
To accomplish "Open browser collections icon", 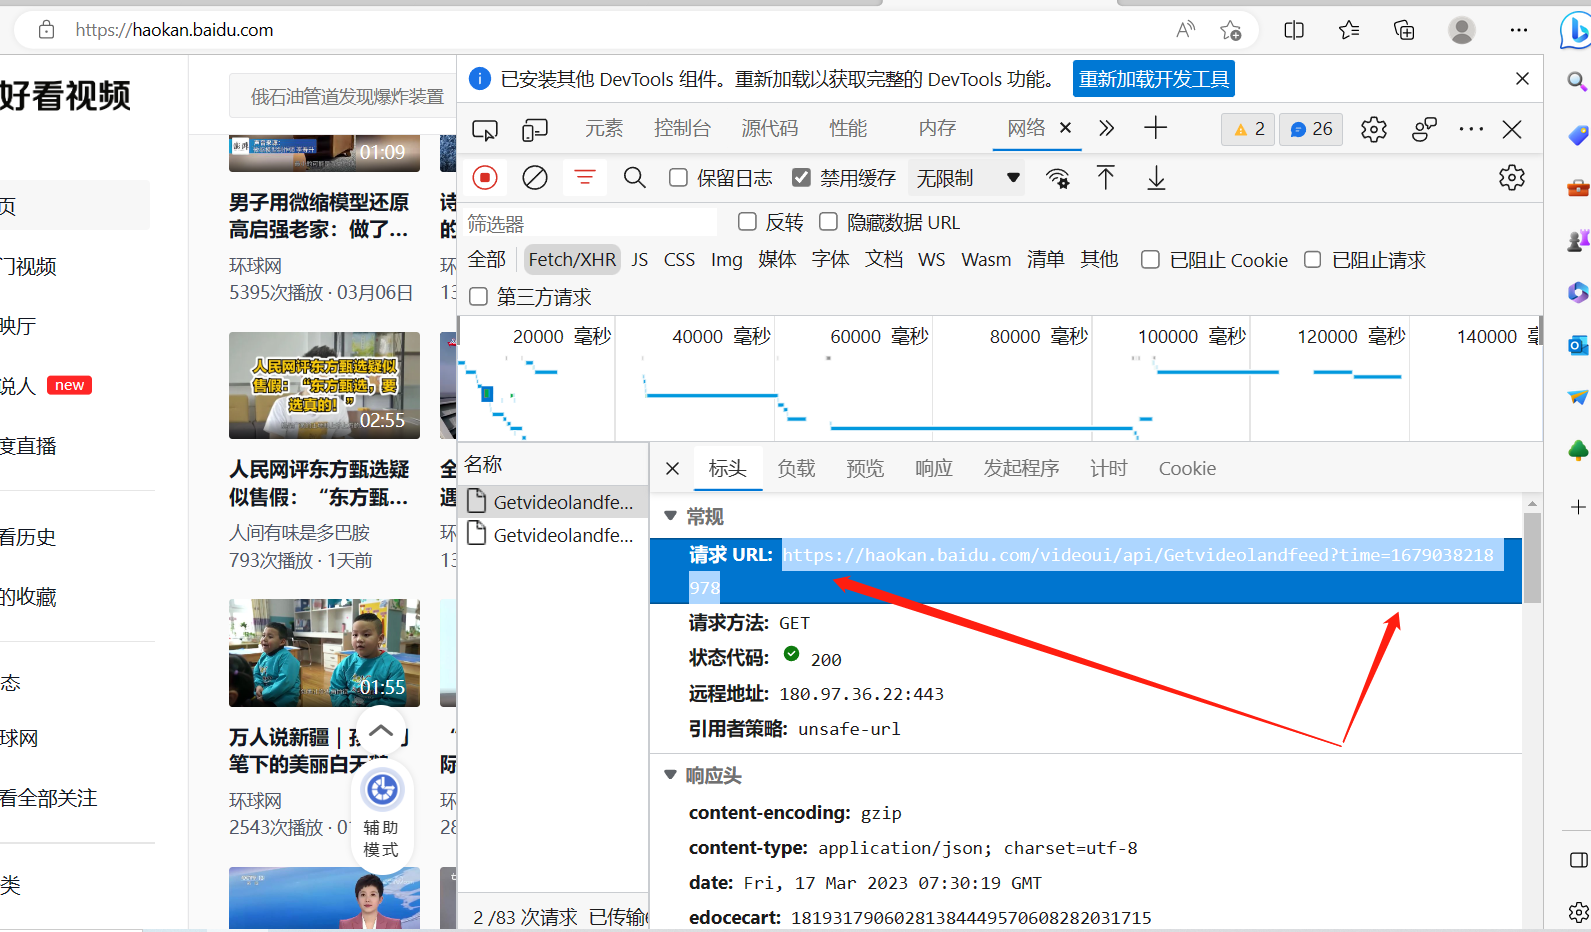I will [x=1404, y=30].
